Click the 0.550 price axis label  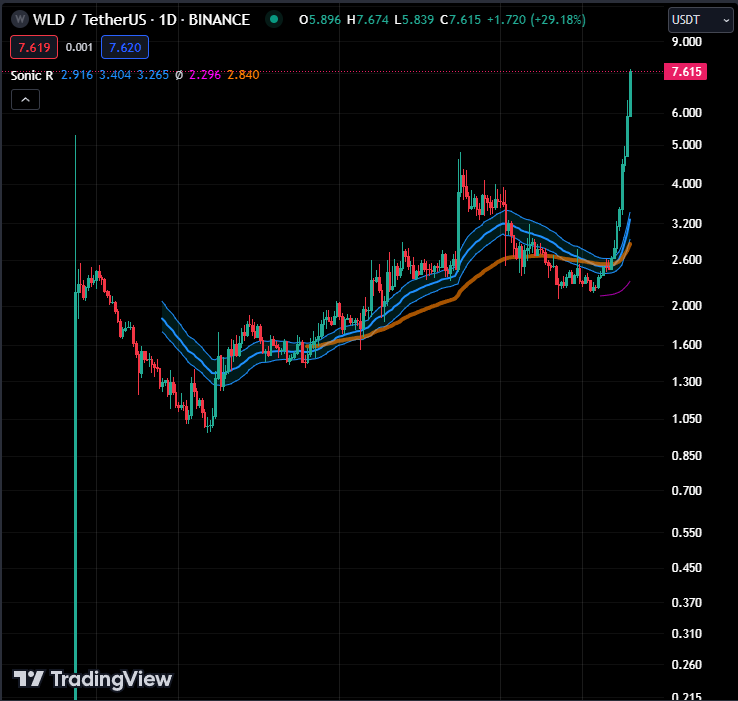click(x=687, y=532)
